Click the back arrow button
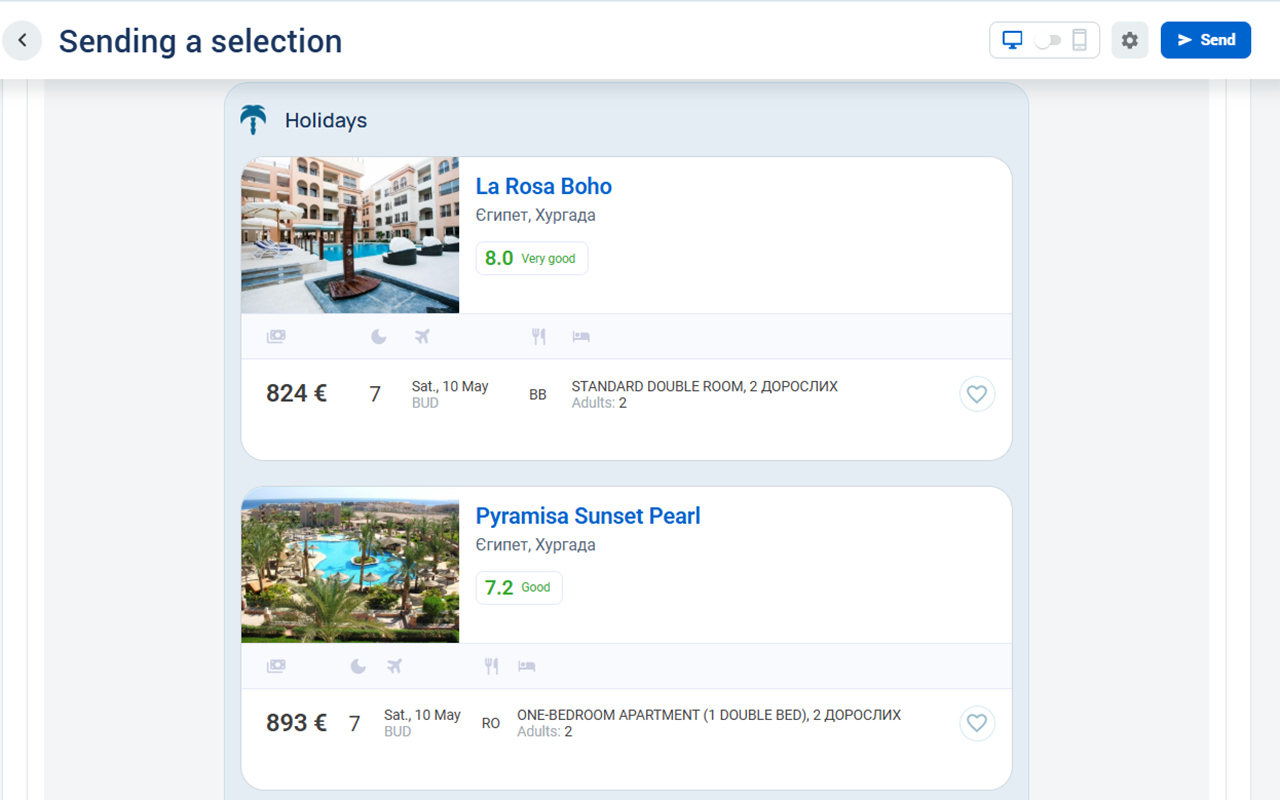 [x=22, y=41]
